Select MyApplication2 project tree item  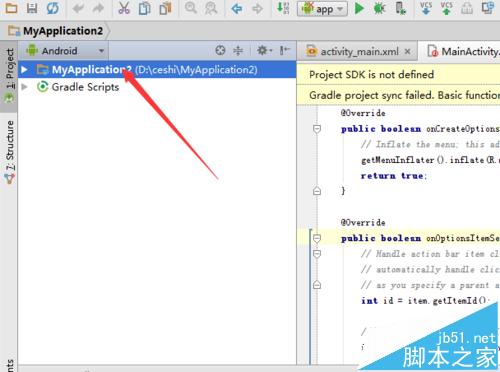click(x=157, y=70)
